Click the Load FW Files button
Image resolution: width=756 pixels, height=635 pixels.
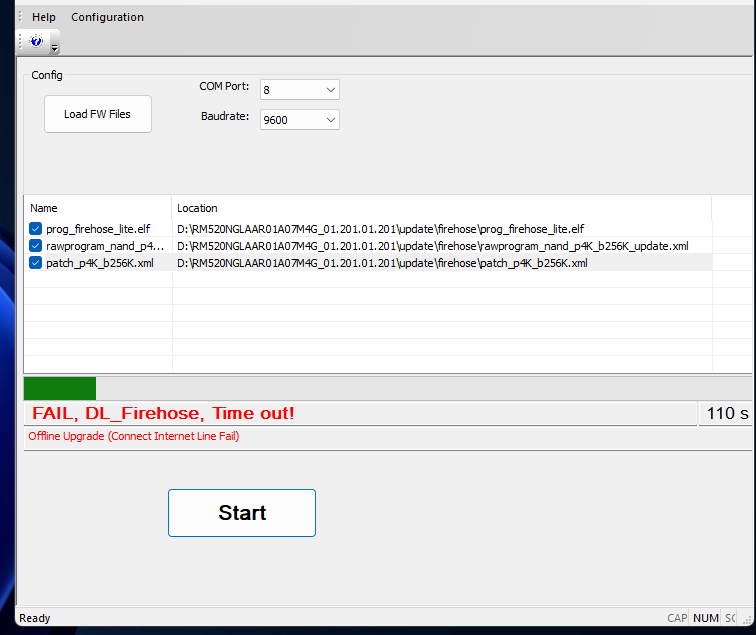[x=97, y=114]
